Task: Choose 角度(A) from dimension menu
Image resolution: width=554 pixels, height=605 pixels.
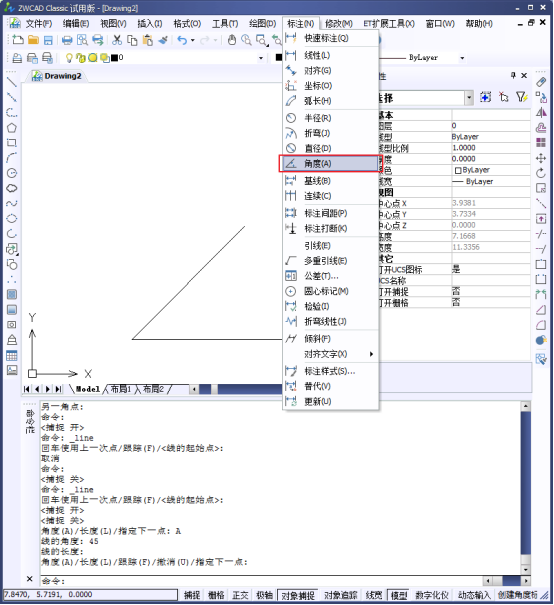Action: click(x=331, y=164)
